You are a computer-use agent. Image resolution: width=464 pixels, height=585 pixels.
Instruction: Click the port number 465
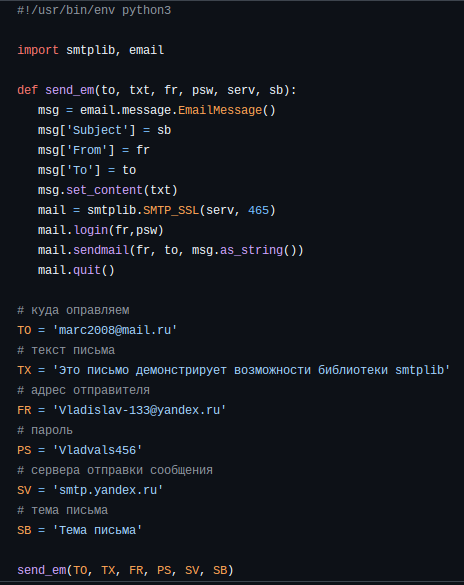tap(258, 210)
